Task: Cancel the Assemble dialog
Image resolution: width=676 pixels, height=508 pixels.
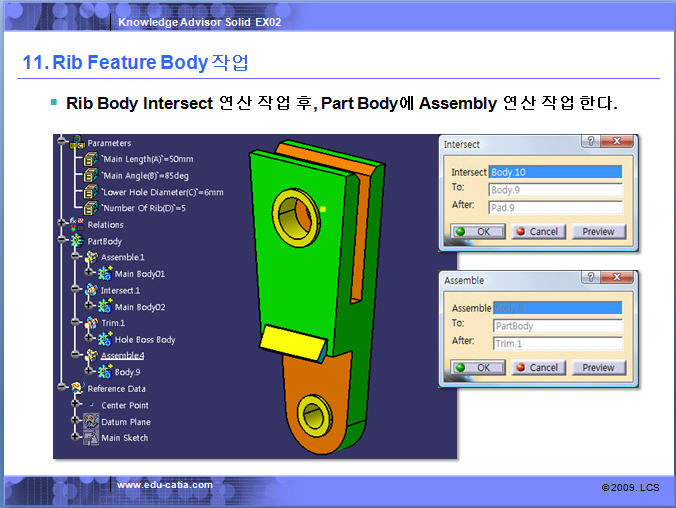Action: pos(538,367)
